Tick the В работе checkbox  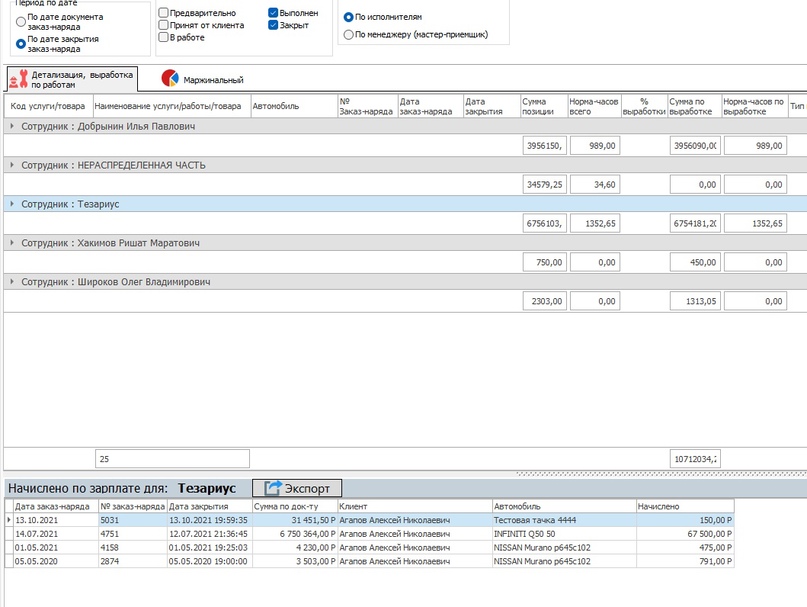coord(163,37)
